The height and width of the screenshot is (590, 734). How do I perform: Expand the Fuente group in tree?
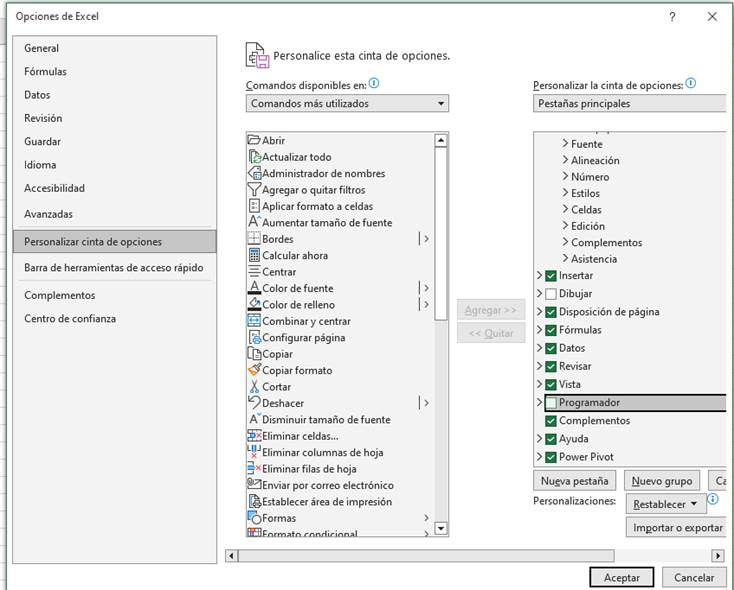coord(565,143)
